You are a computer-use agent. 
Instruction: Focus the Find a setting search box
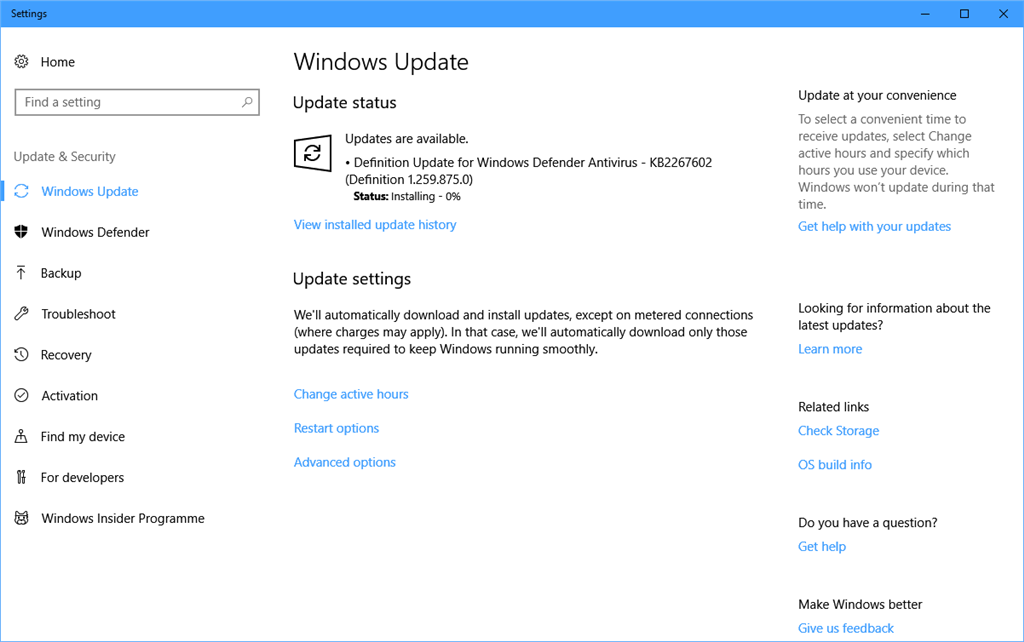click(x=137, y=102)
